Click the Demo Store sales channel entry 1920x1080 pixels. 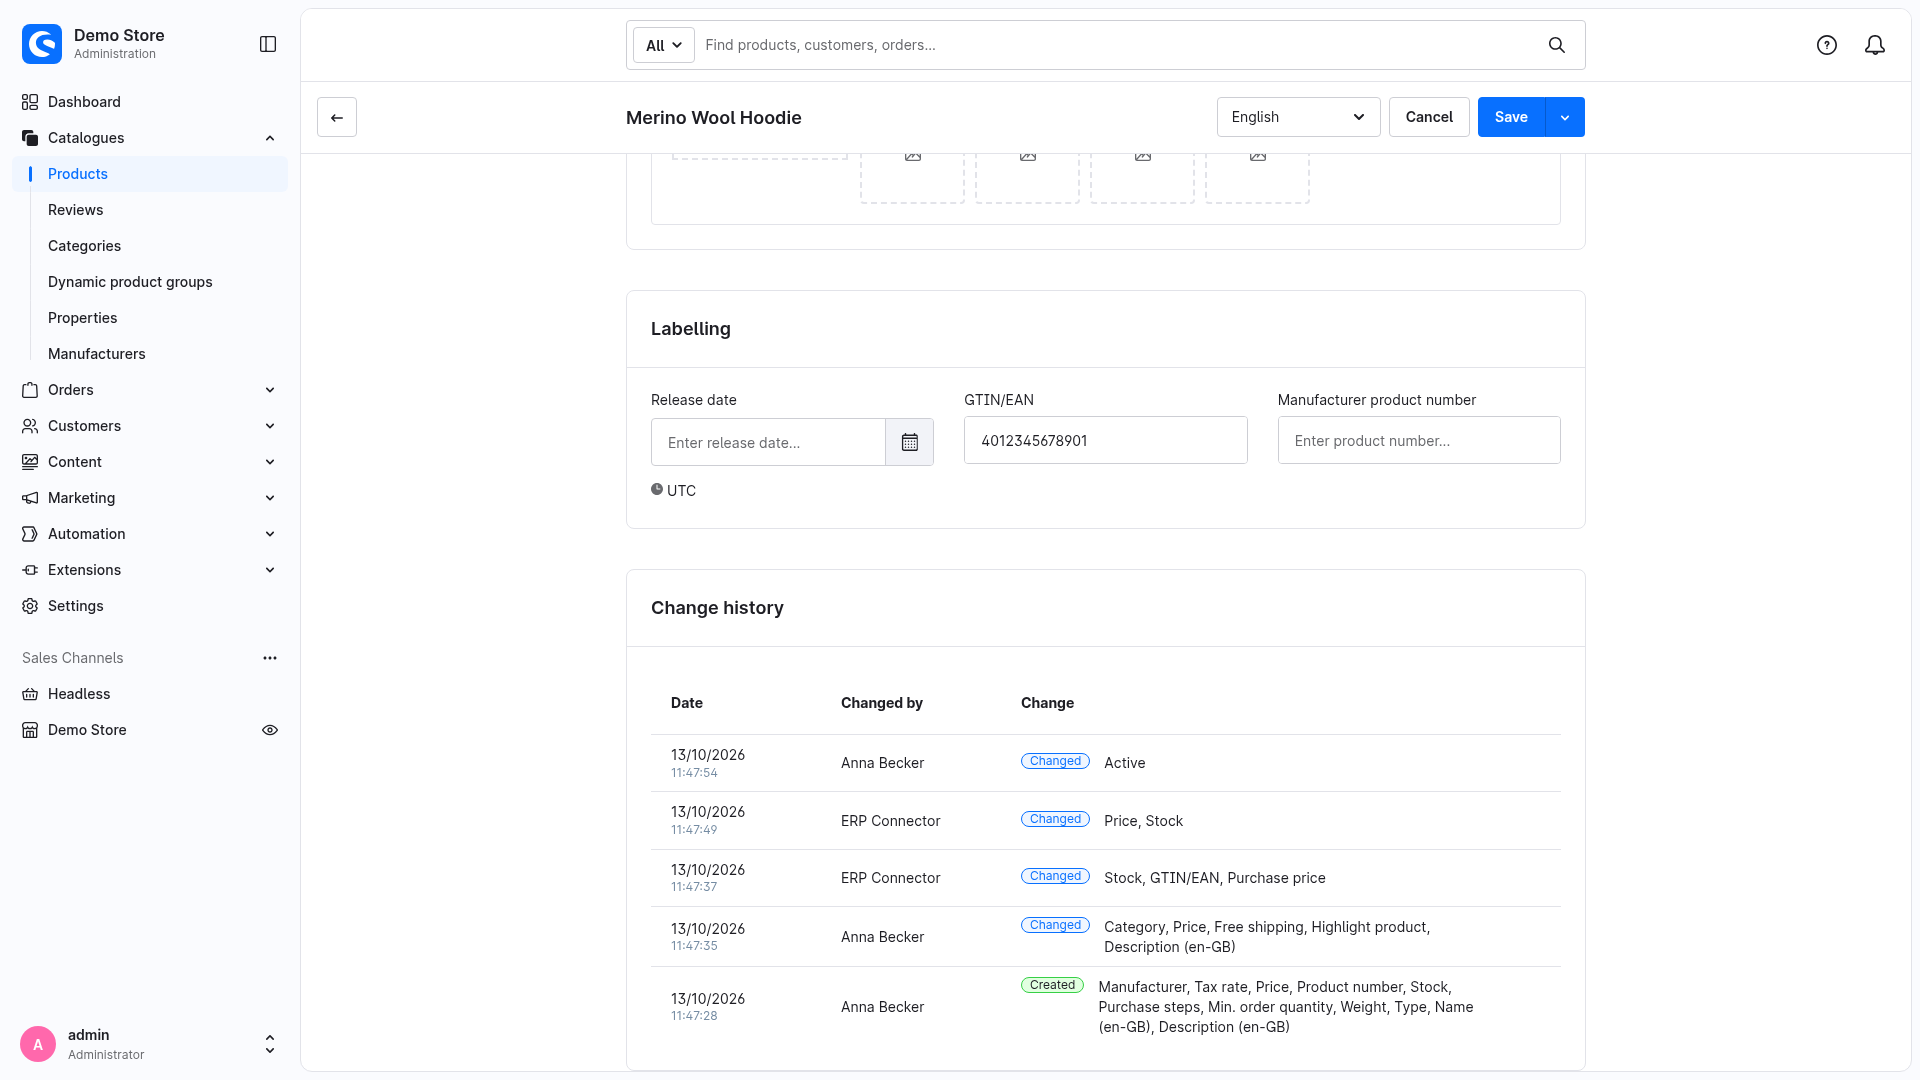87,730
